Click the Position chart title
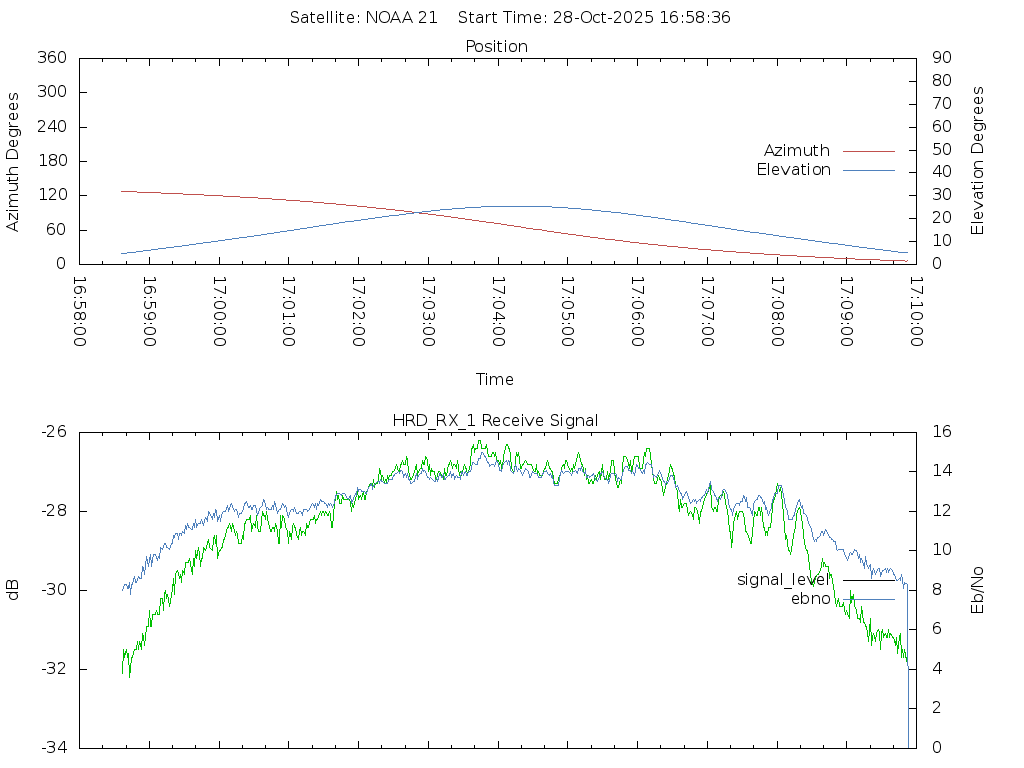The width and height of the screenshot is (1024, 768). tap(496, 47)
